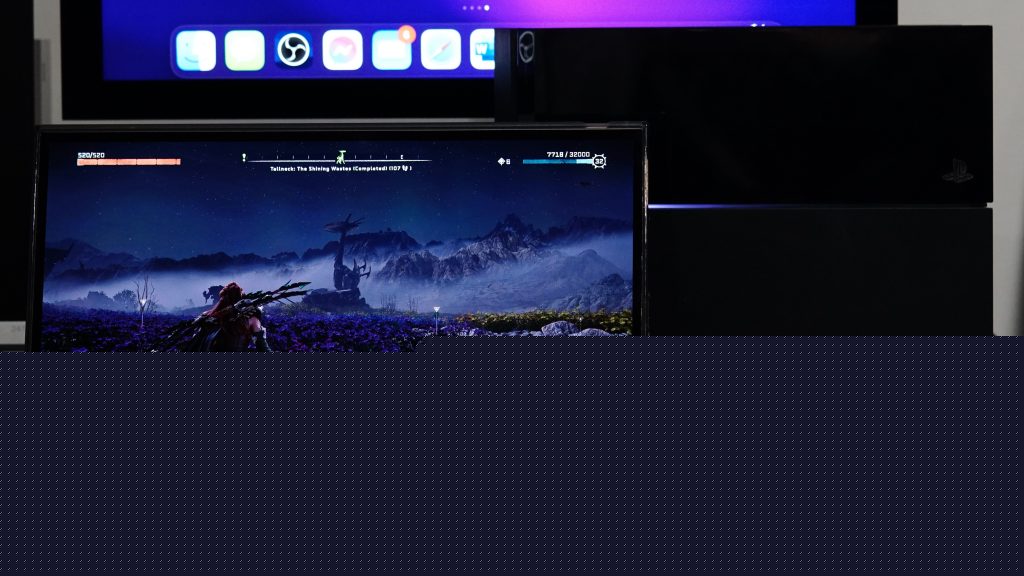Click the level 32 badge in game HUD
Viewport: 1024px width, 576px height.
coord(599,161)
